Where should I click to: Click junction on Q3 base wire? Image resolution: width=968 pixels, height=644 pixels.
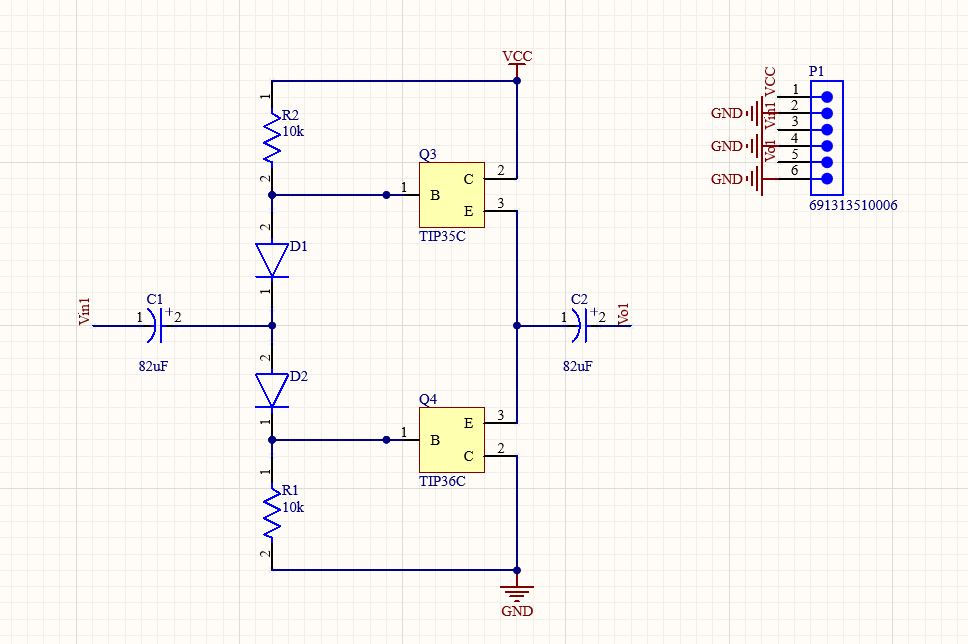[386, 195]
